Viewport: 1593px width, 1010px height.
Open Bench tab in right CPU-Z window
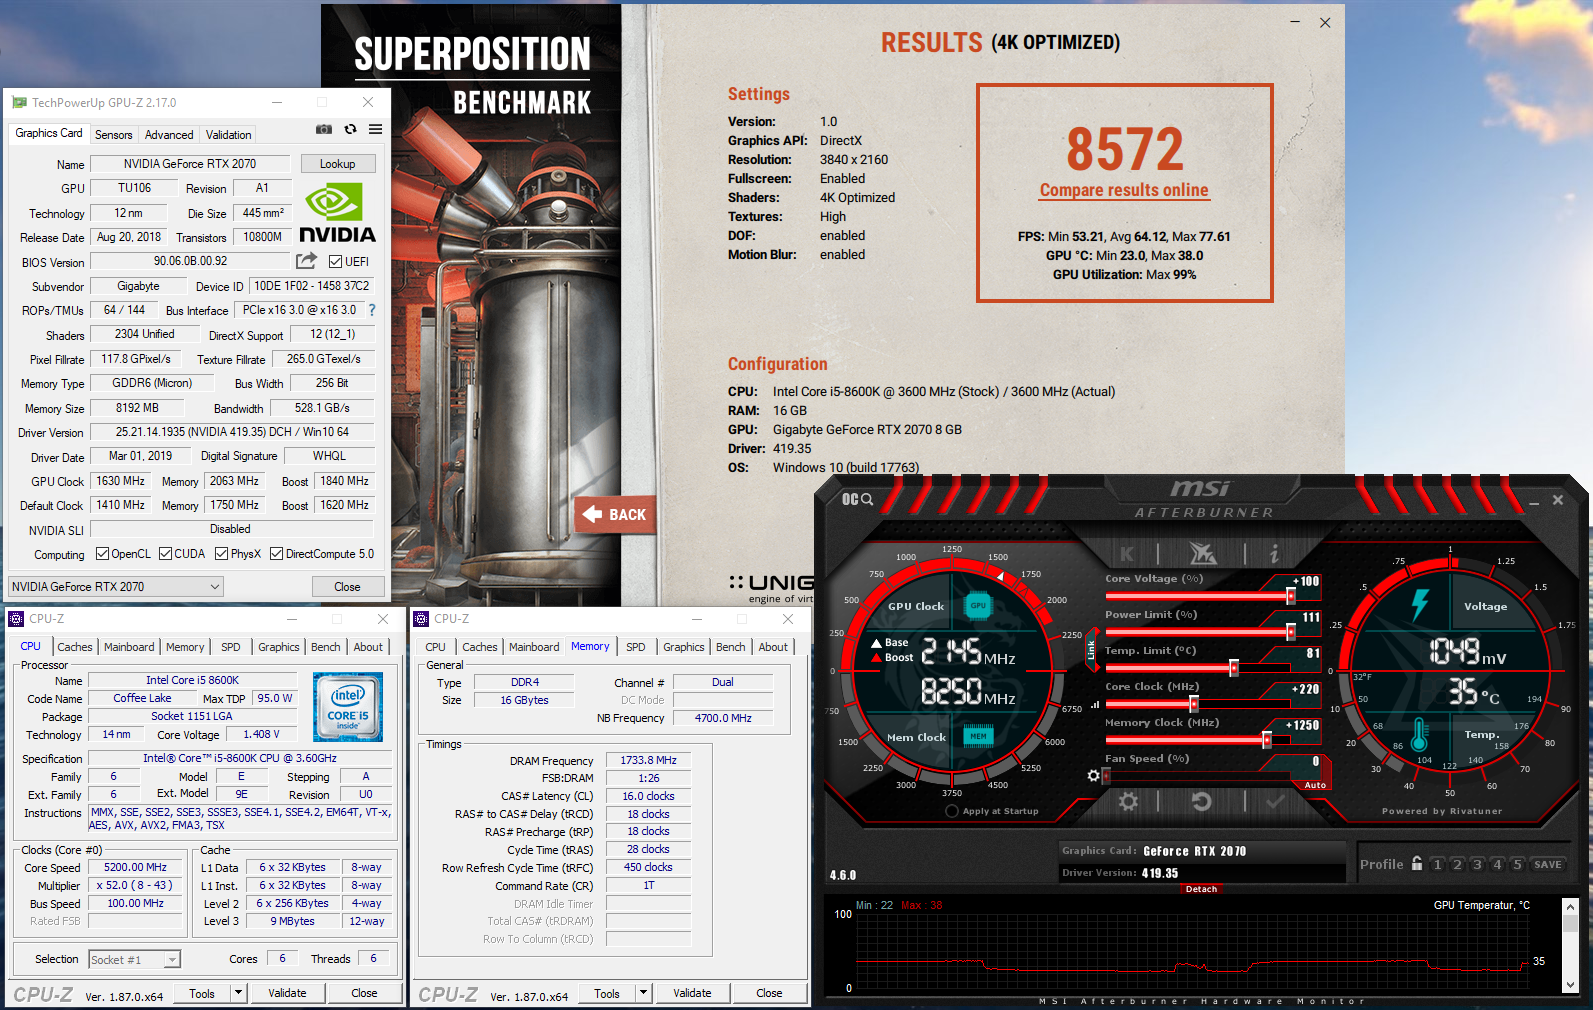731,647
